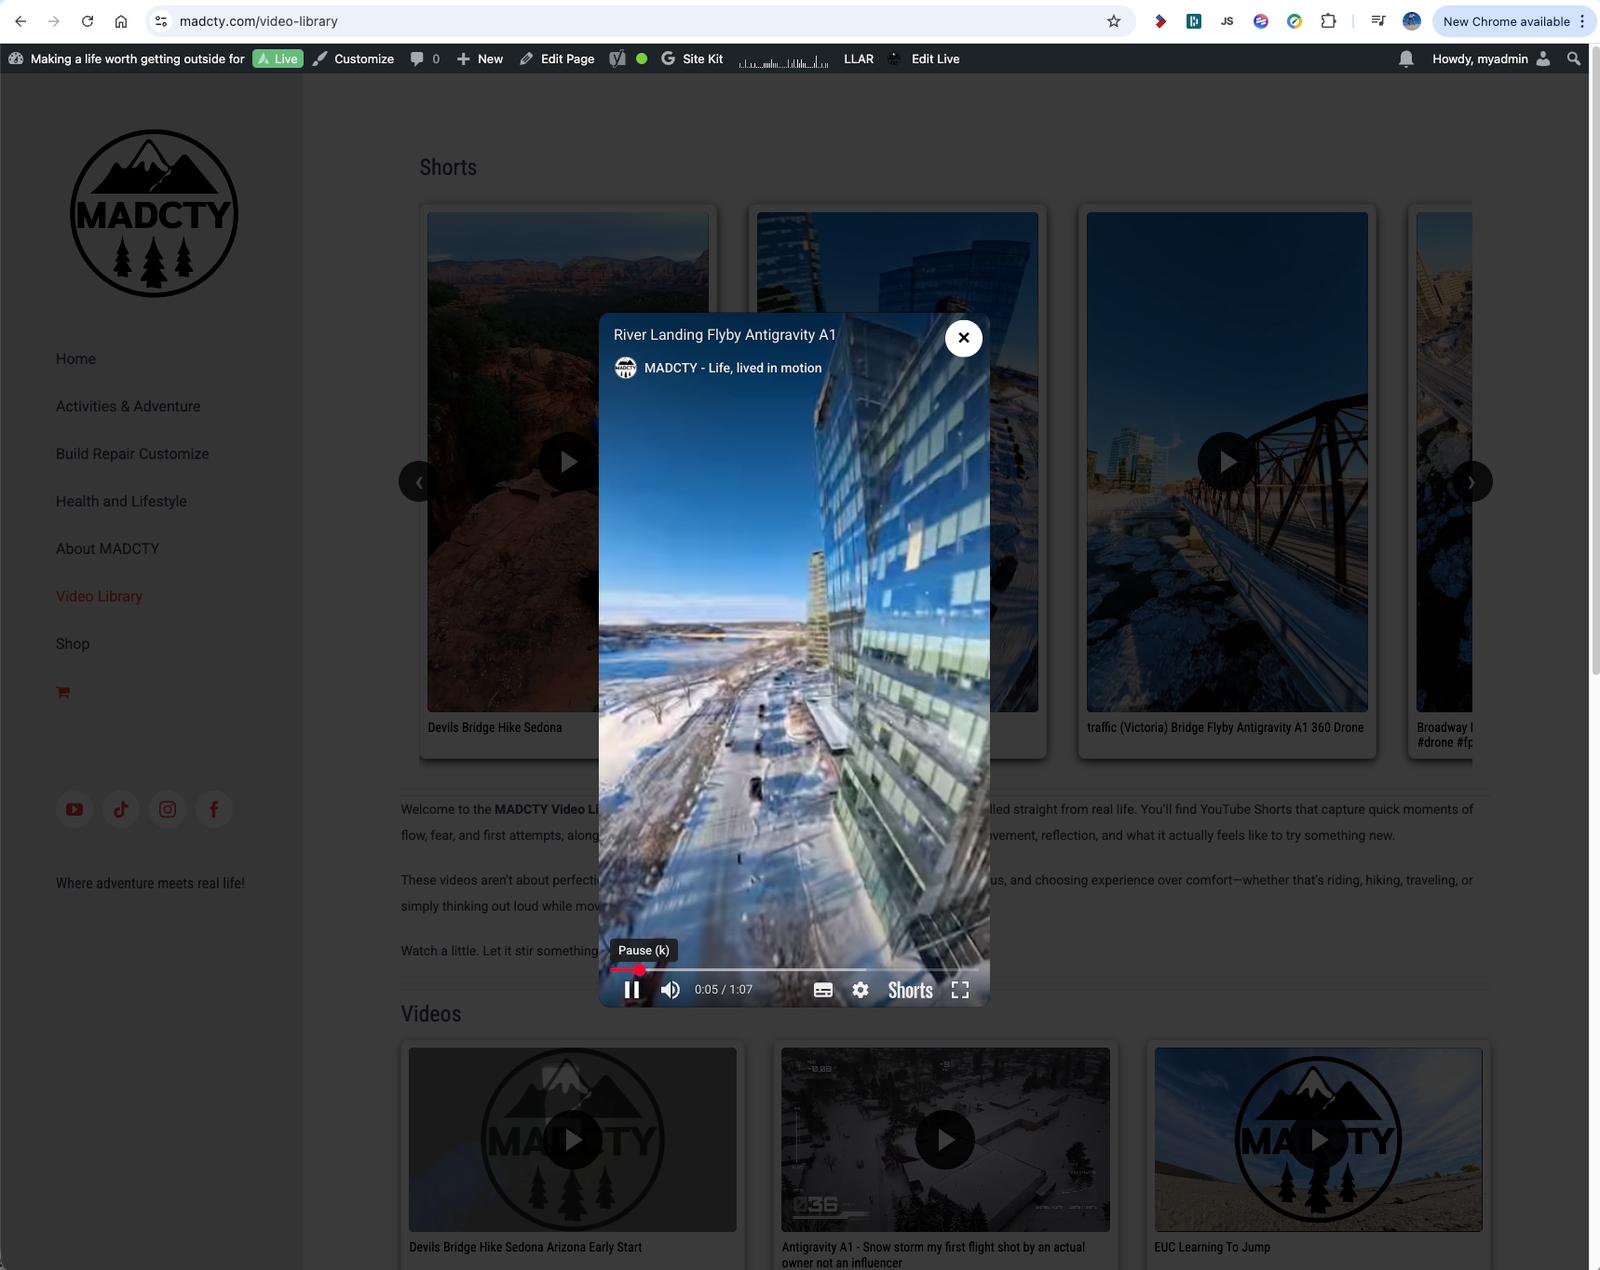This screenshot has height=1270, width=1600.
Task: Toggle subtitles in the video player
Action: click(x=823, y=990)
